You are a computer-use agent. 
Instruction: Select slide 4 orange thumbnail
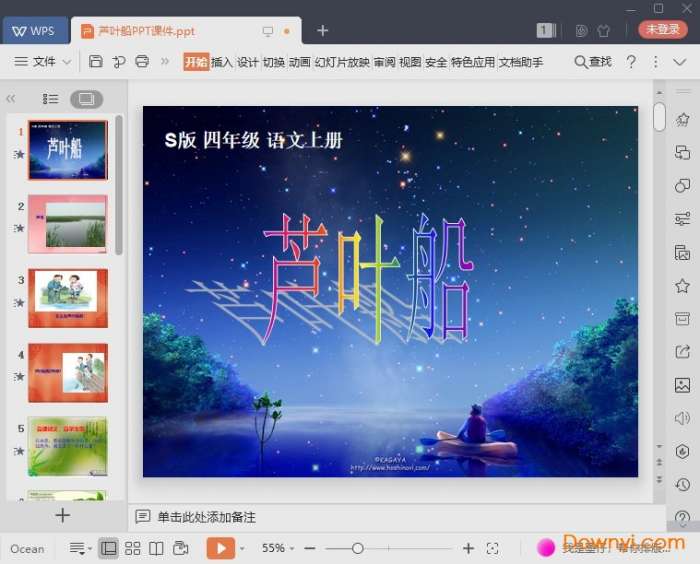pos(68,373)
